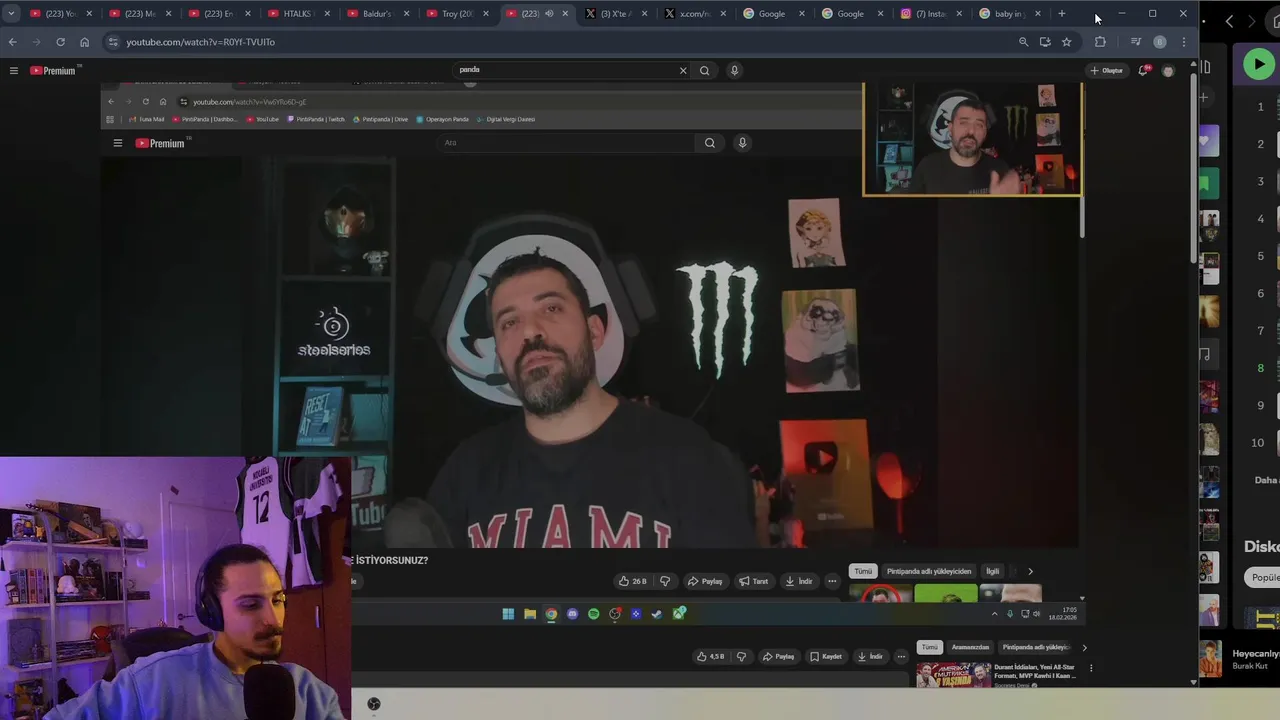
Task: Open Liked Songs heart playlist in Spotify
Action: 1208,143
